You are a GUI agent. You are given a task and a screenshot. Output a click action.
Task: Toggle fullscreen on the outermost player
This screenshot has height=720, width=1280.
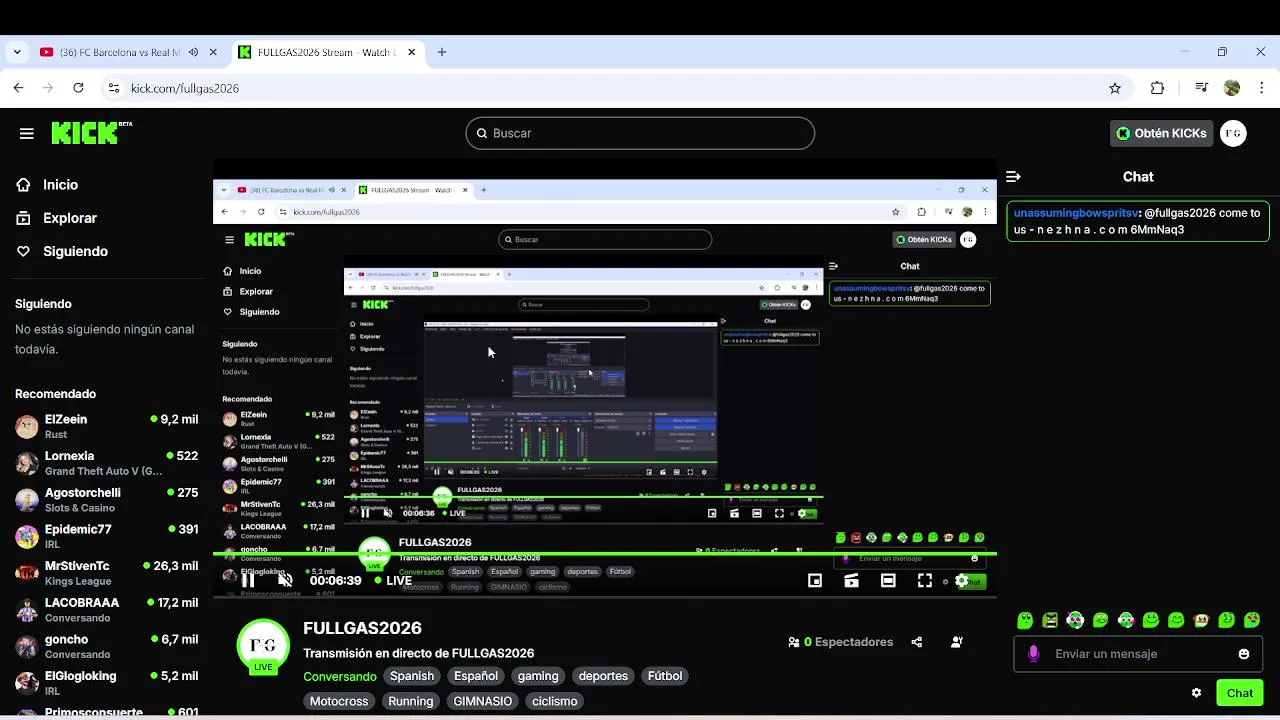coord(925,580)
